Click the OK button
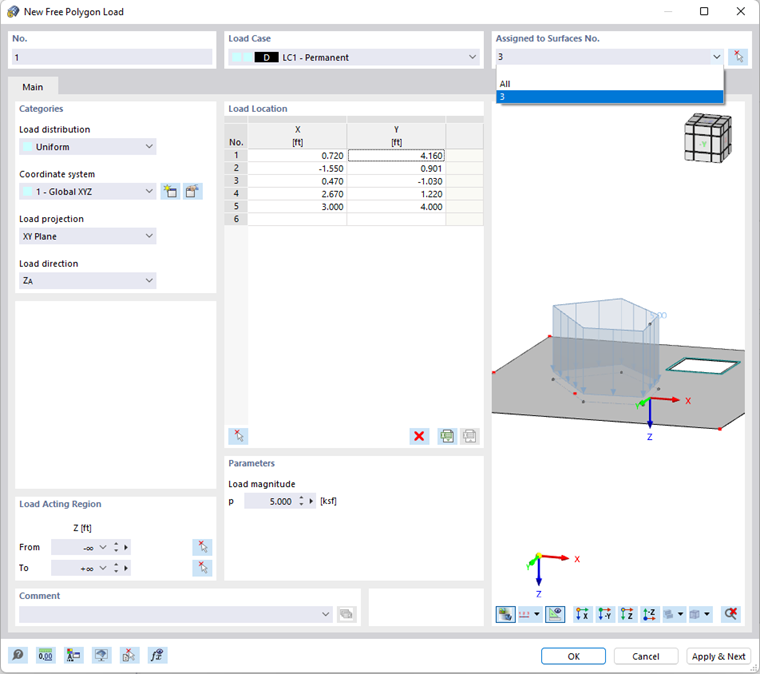760x674 pixels. (573, 656)
